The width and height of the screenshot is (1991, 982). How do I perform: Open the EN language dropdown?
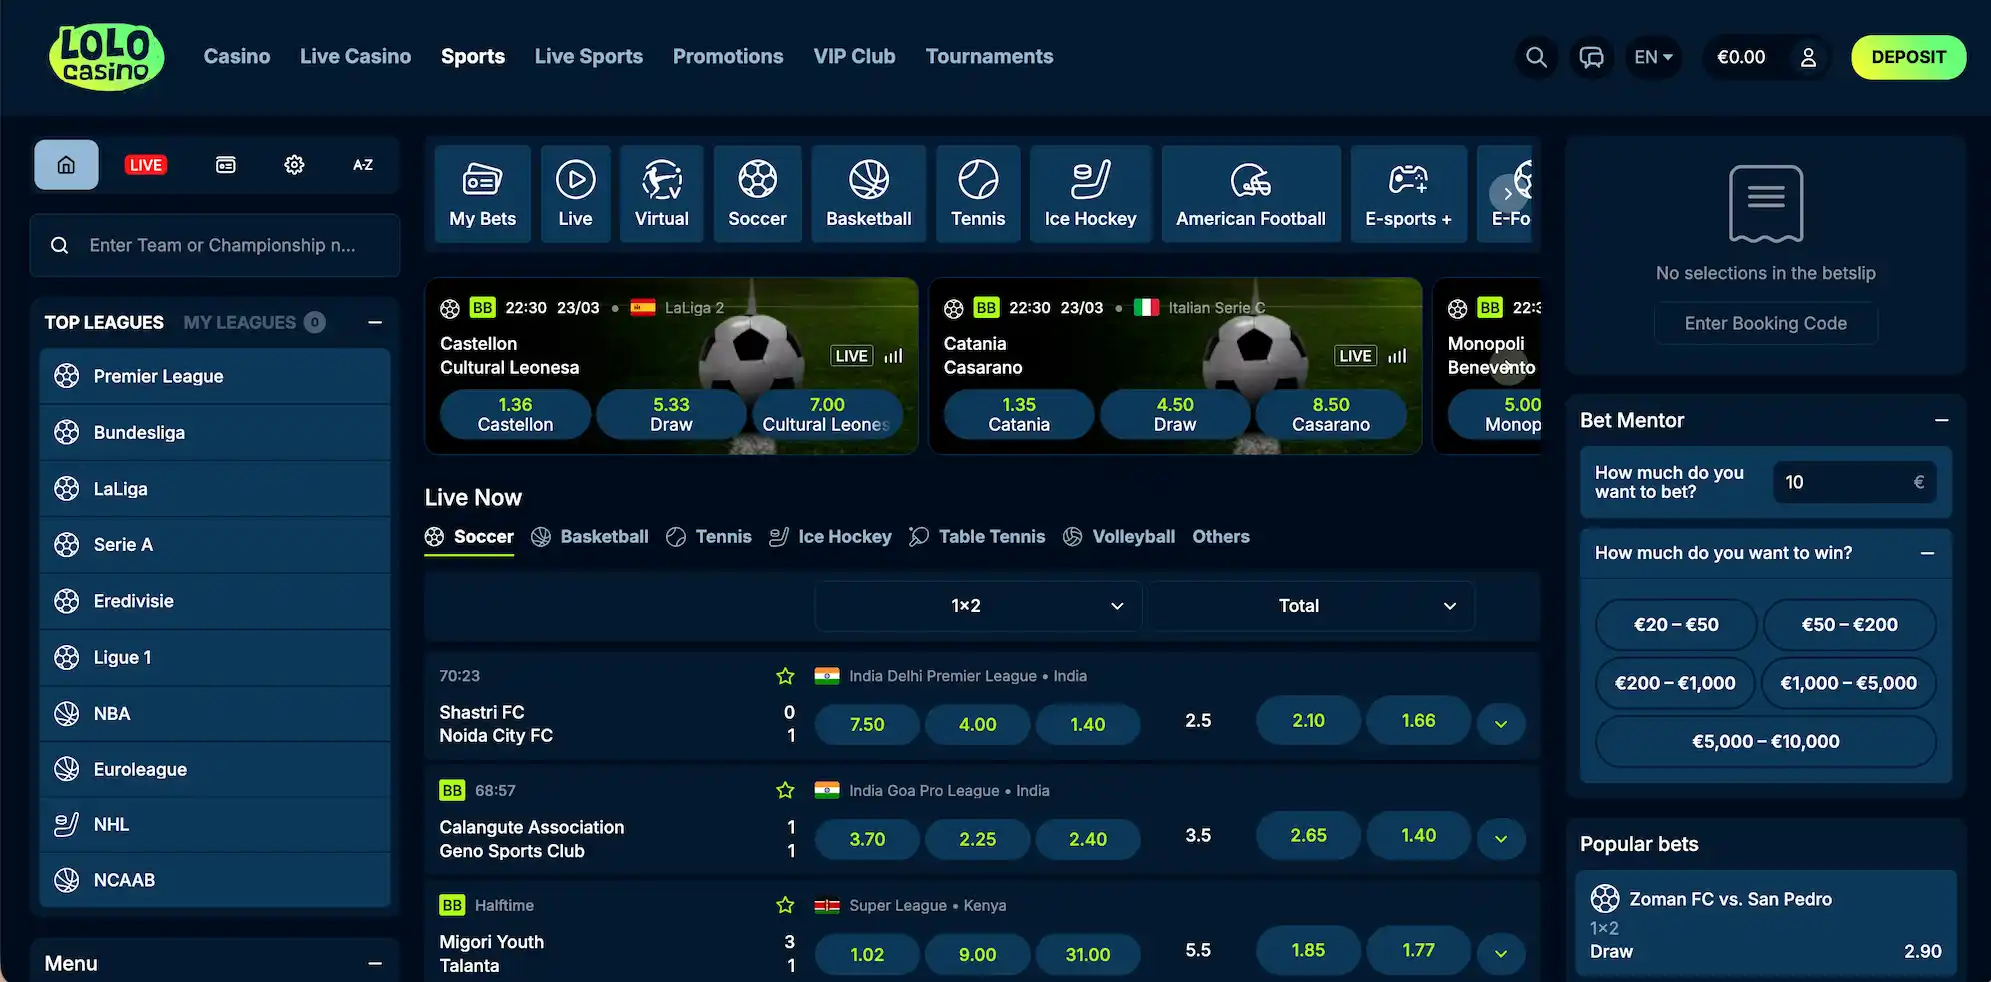1653,57
